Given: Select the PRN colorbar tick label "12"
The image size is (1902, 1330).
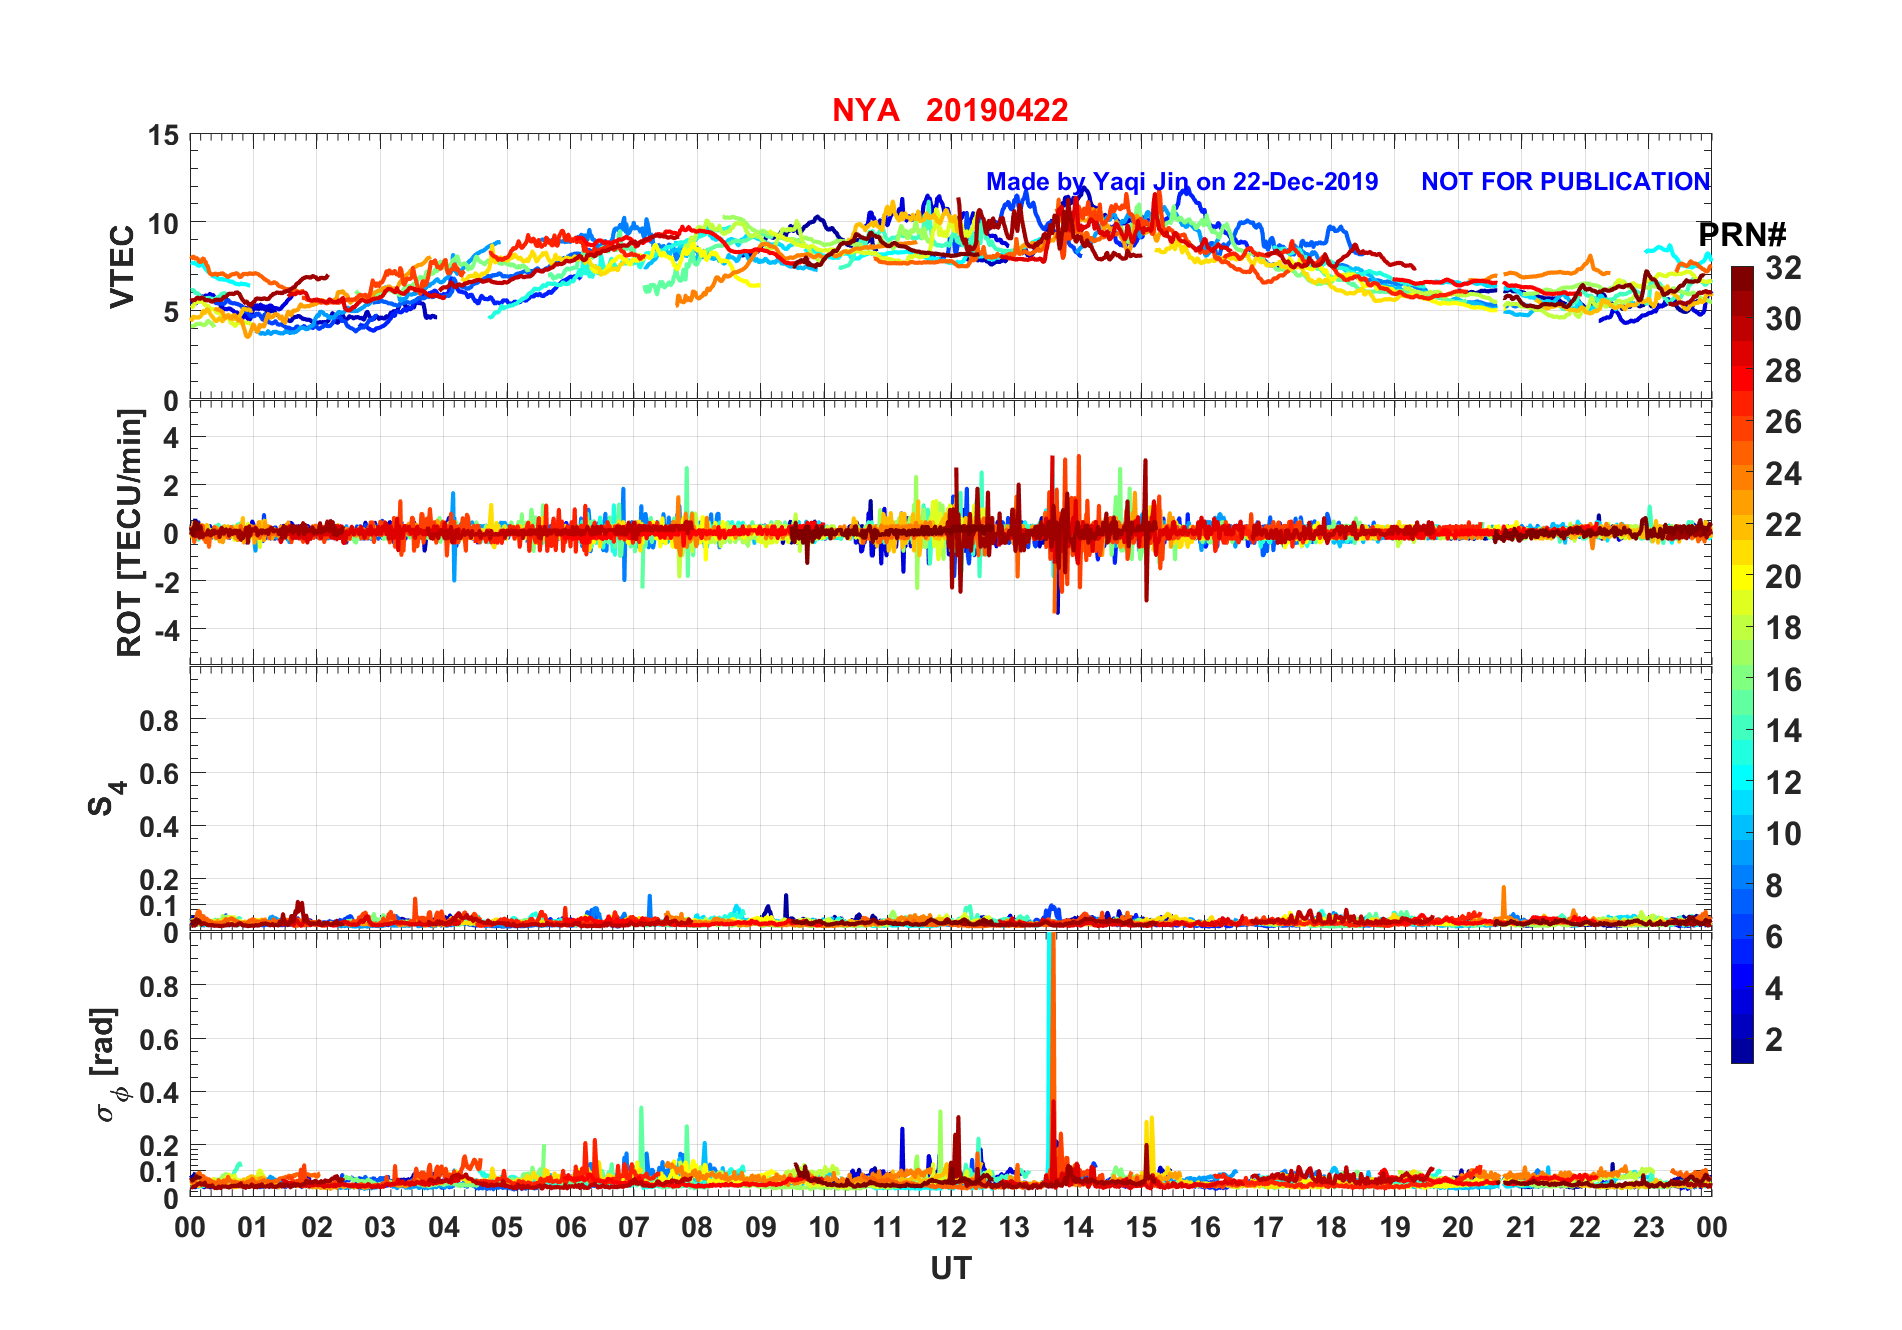Looking at the screenshot, I should click(1783, 782).
